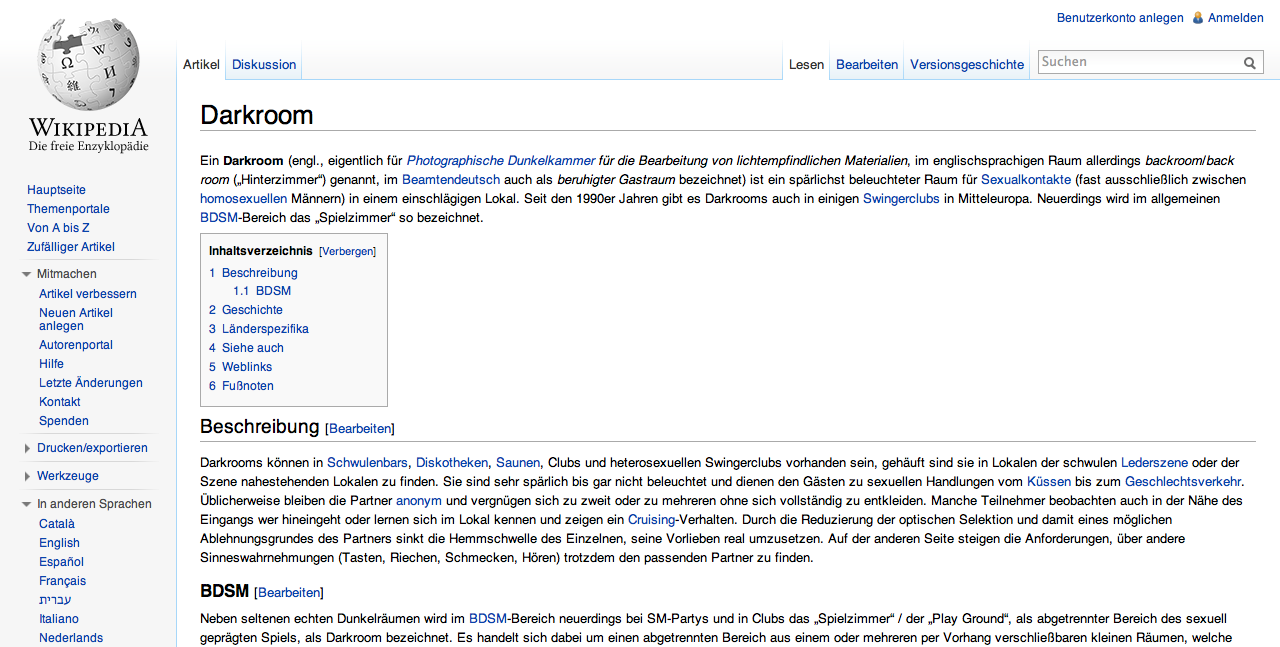The image size is (1280, 647).
Task: Open the Versionsgeschichte tab
Action: click(967, 64)
